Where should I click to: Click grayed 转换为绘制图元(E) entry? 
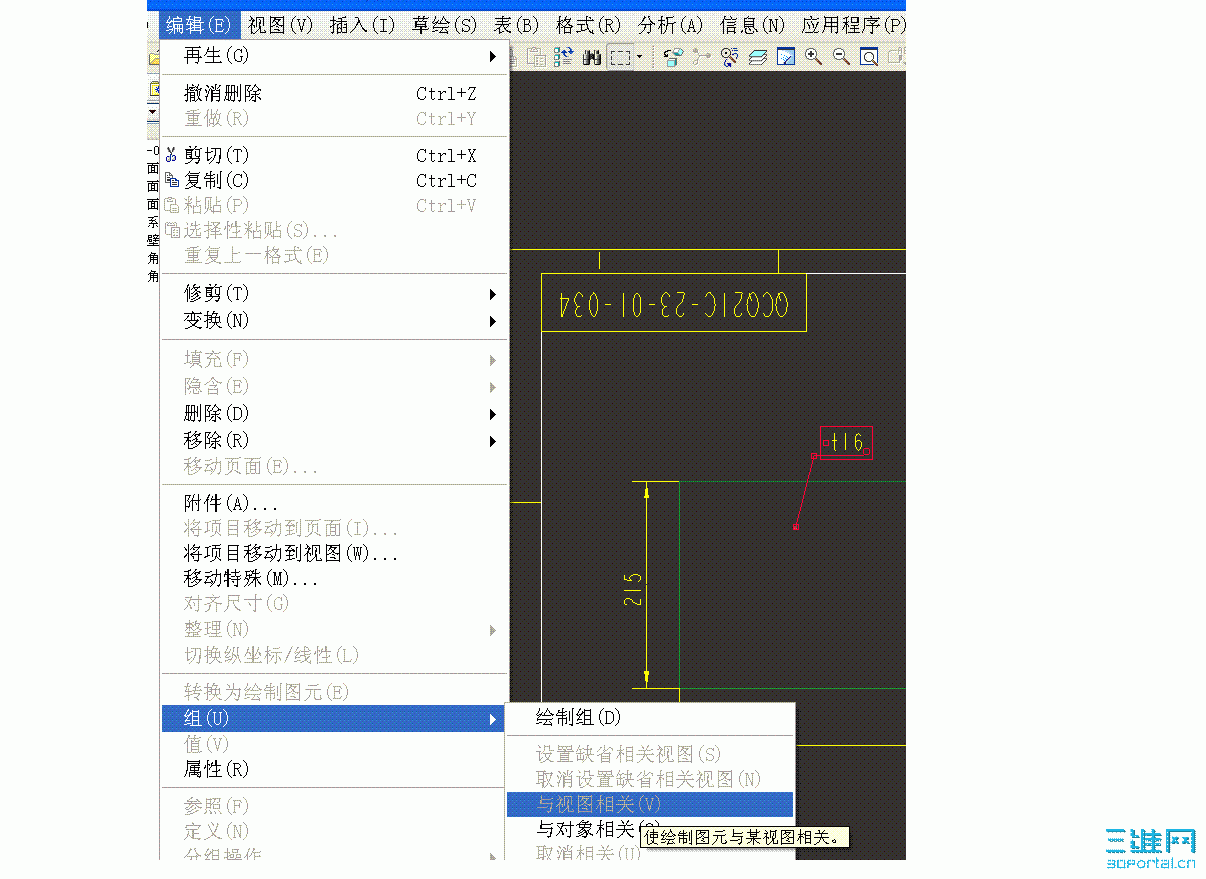(x=334, y=692)
